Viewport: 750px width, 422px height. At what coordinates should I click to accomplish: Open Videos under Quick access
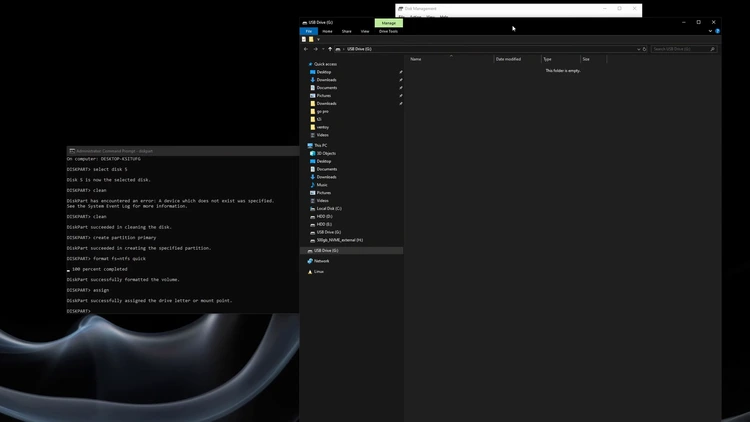(322, 135)
